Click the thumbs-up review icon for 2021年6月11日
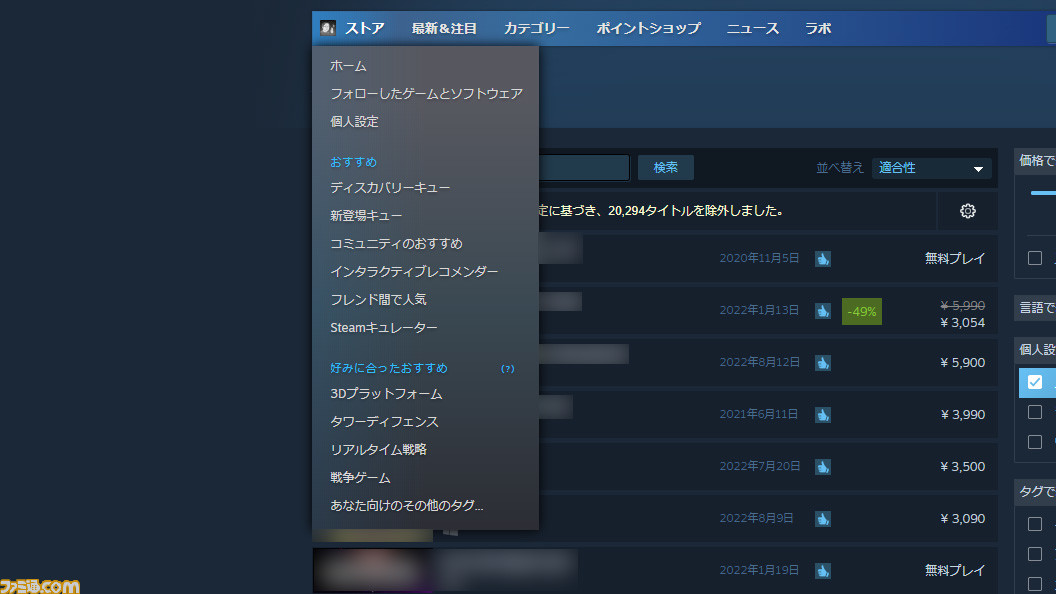Viewport: 1056px width, 594px height. 823,415
